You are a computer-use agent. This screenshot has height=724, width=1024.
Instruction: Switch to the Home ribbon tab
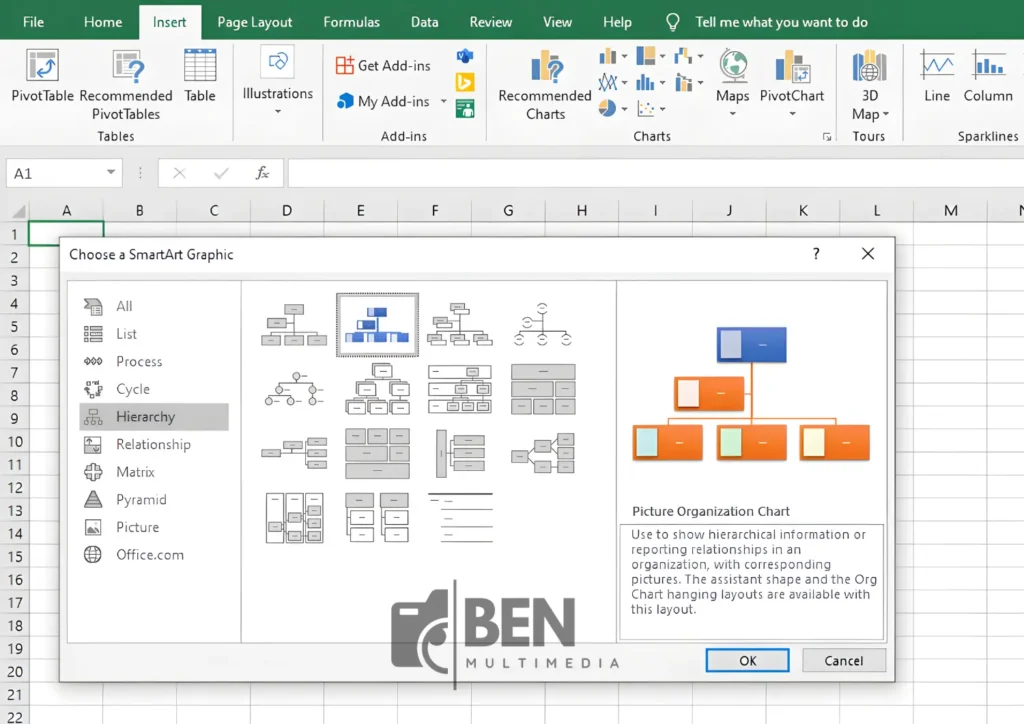[x=103, y=21]
